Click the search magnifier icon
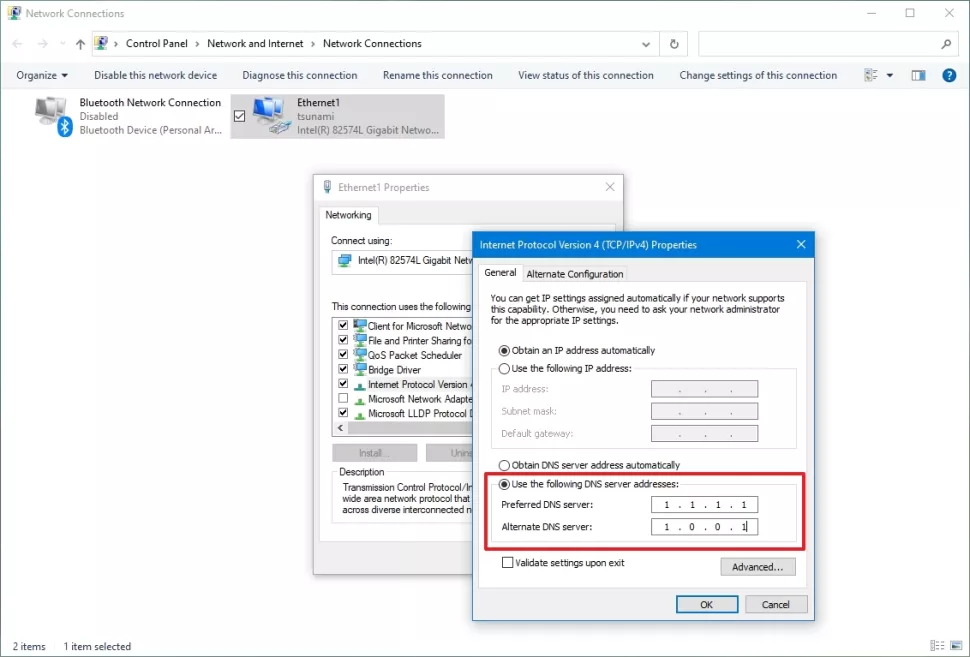Screen dimensions: 970x657 pyautogui.click(x=945, y=44)
